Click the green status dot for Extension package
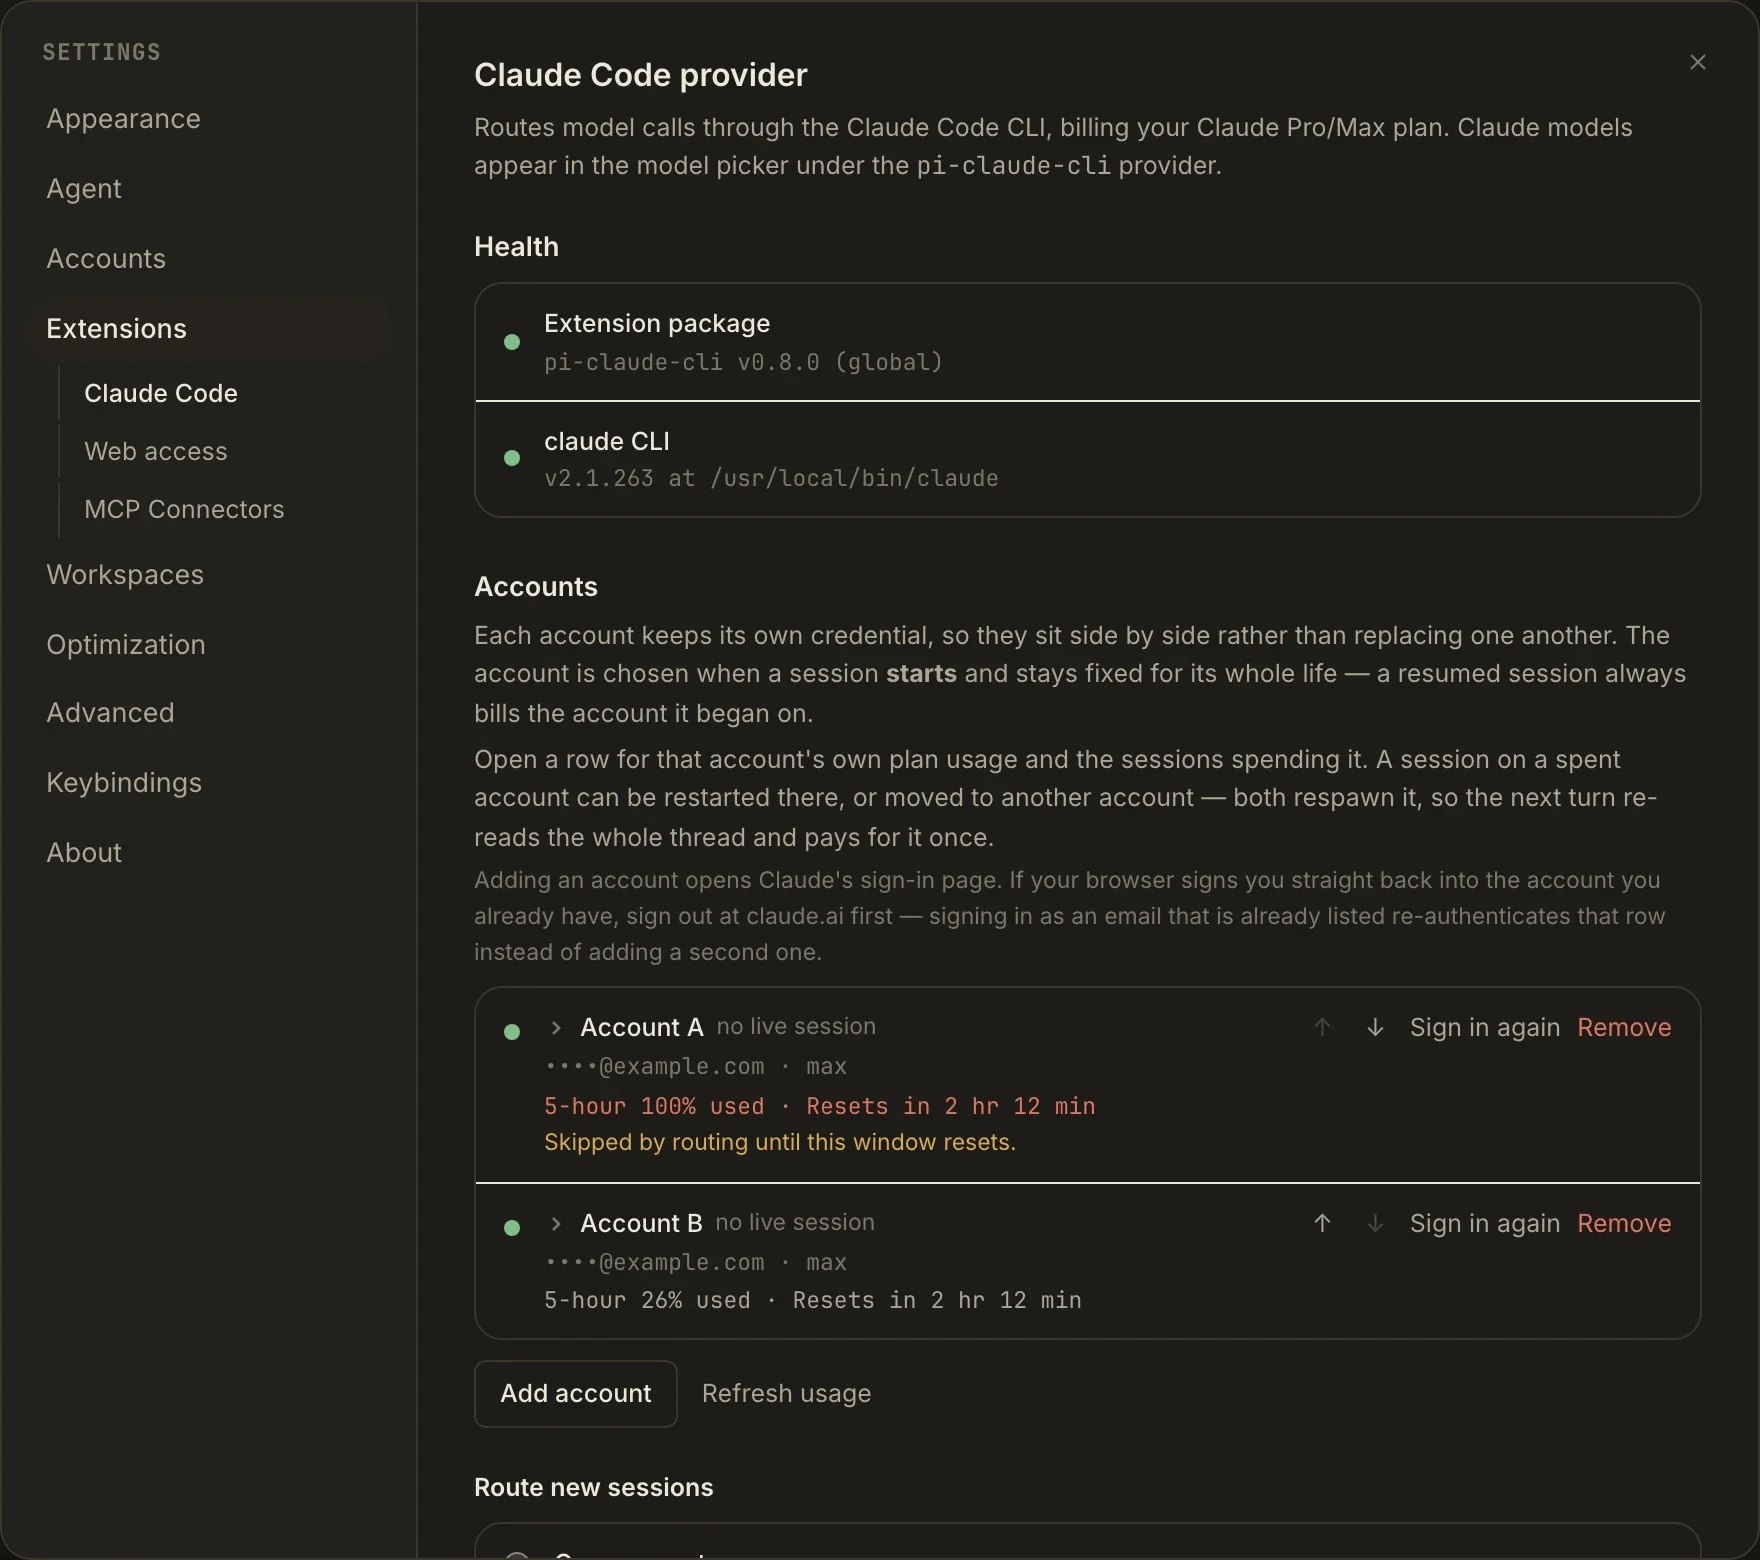This screenshot has height=1560, width=1760. coord(512,342)
